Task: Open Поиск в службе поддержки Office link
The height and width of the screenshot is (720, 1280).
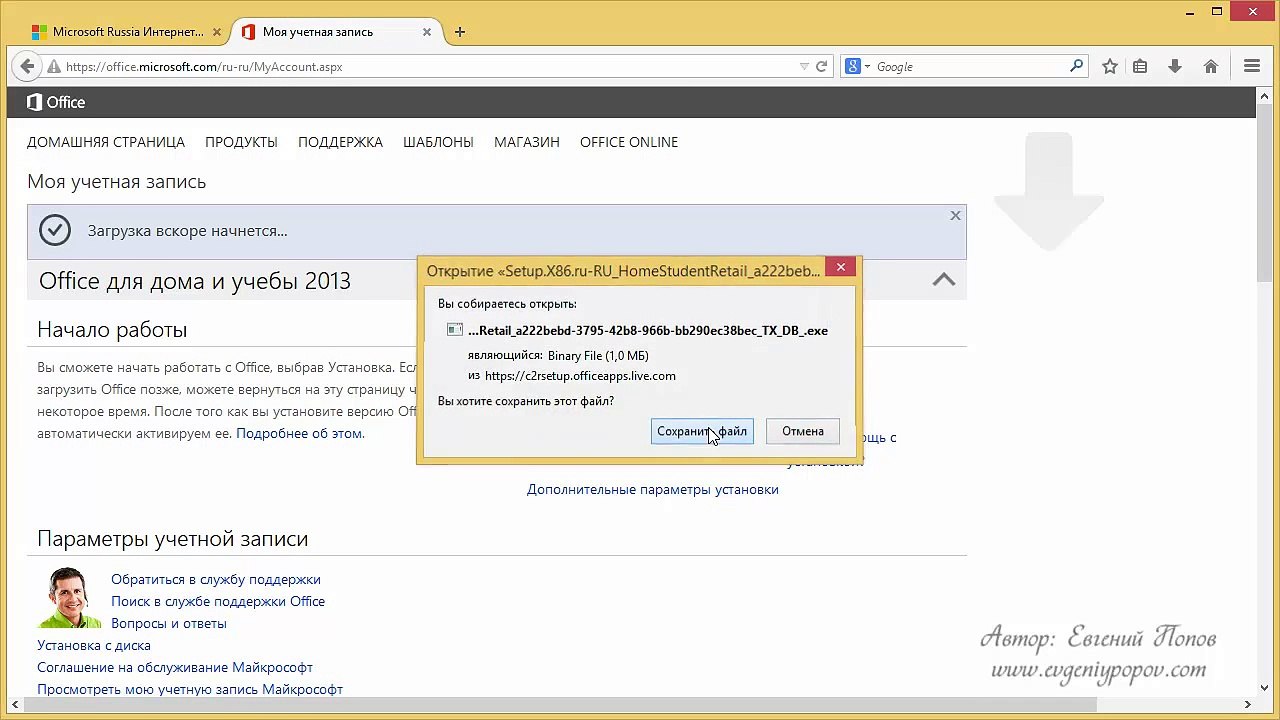Action: 218,601
